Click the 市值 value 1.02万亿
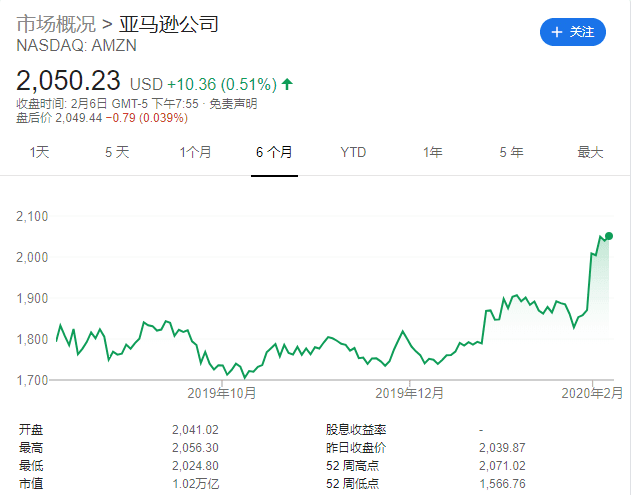This screenshot has height=495, width=632. tap(195, 484)
